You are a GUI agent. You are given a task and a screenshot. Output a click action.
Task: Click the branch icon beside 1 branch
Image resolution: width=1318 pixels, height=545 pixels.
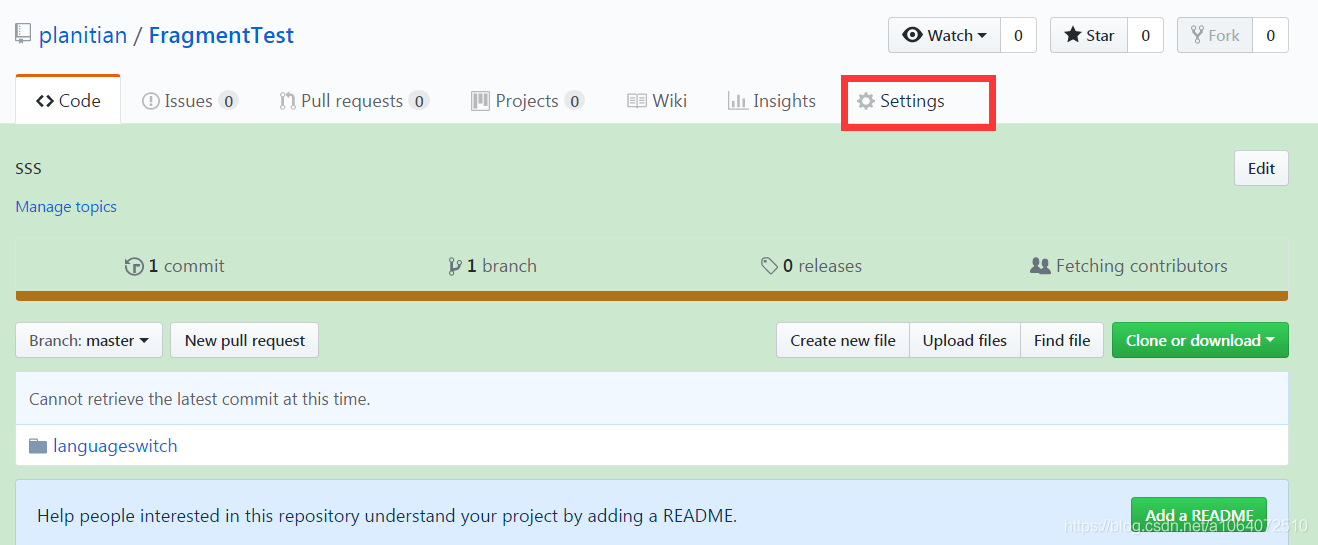coord(455,266)
